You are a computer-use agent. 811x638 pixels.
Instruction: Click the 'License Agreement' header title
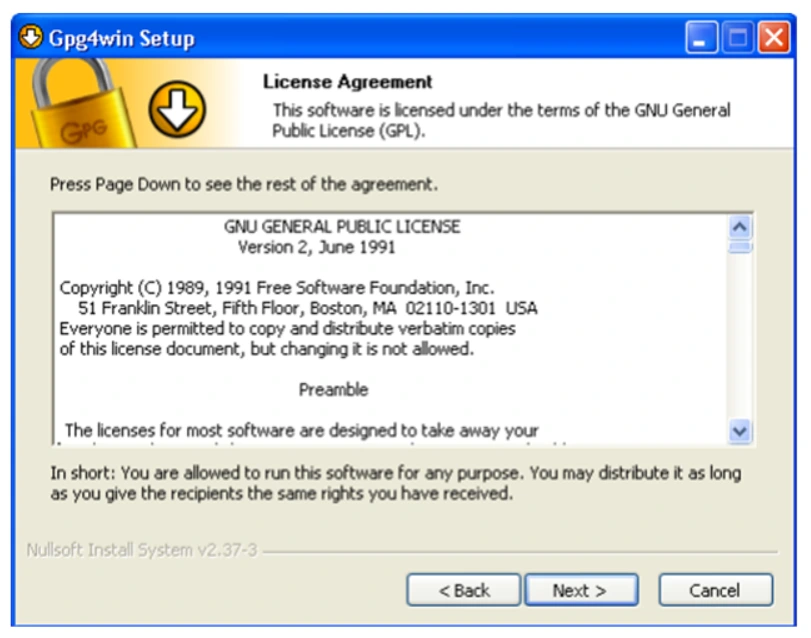tap(347, 82)
